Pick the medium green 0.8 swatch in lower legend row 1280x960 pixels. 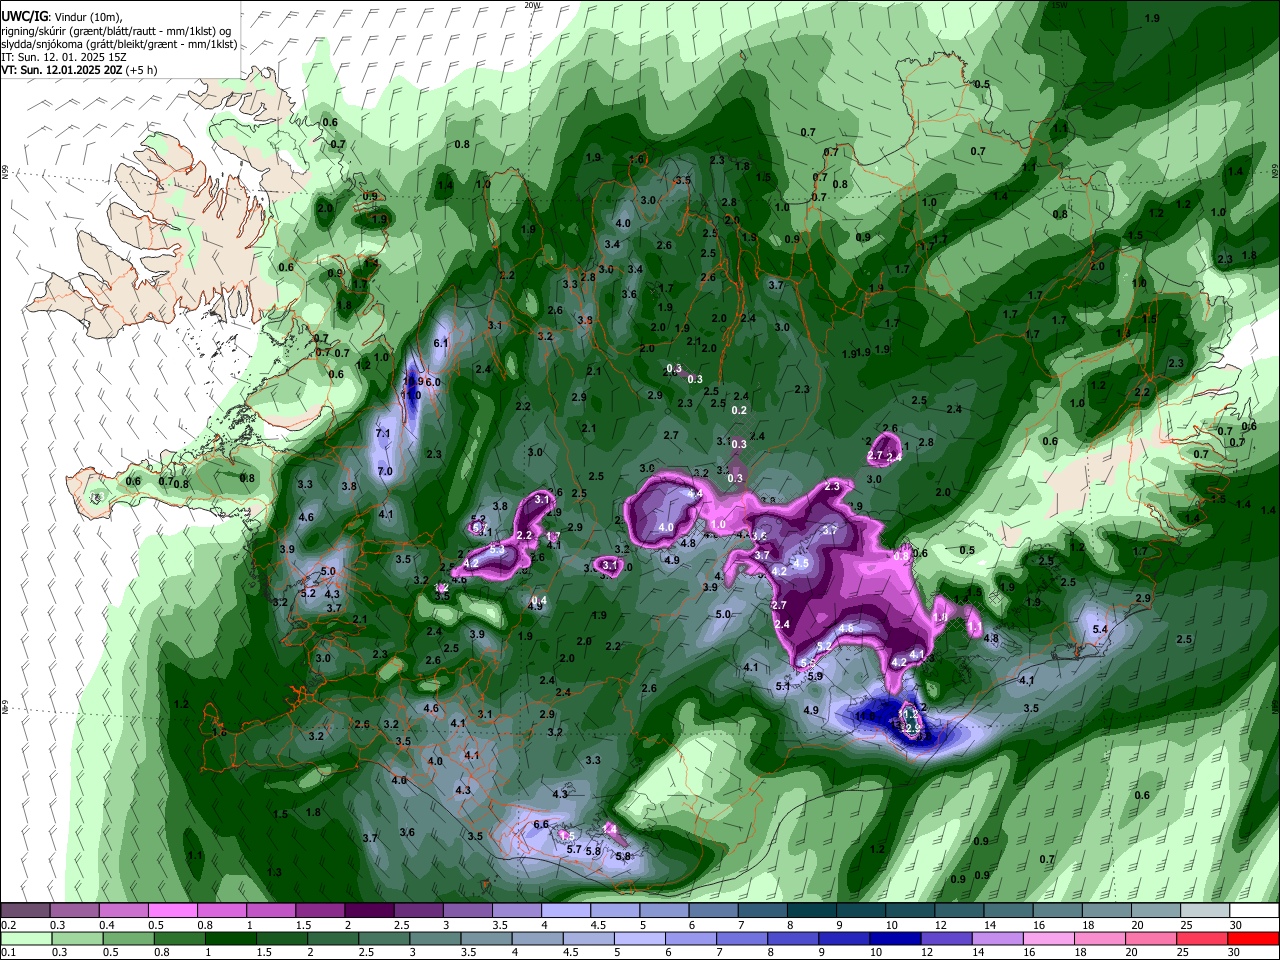180,938
